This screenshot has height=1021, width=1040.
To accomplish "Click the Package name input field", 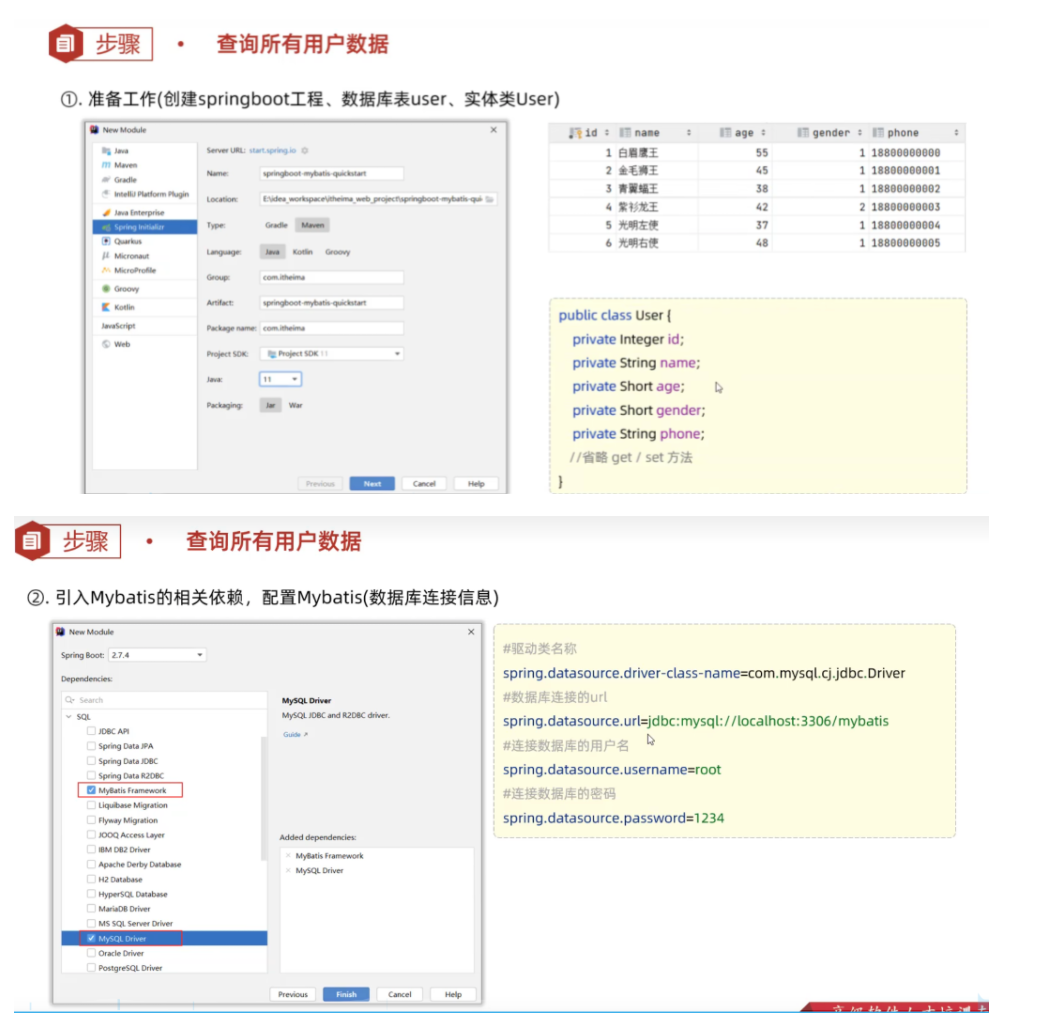I will click(331, 328).
